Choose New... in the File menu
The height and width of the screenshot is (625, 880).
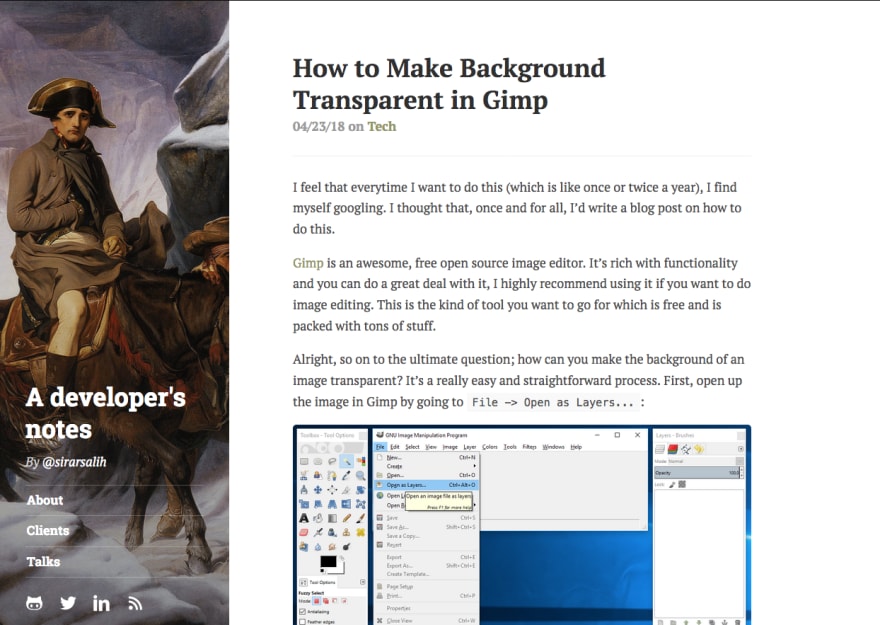426,458
